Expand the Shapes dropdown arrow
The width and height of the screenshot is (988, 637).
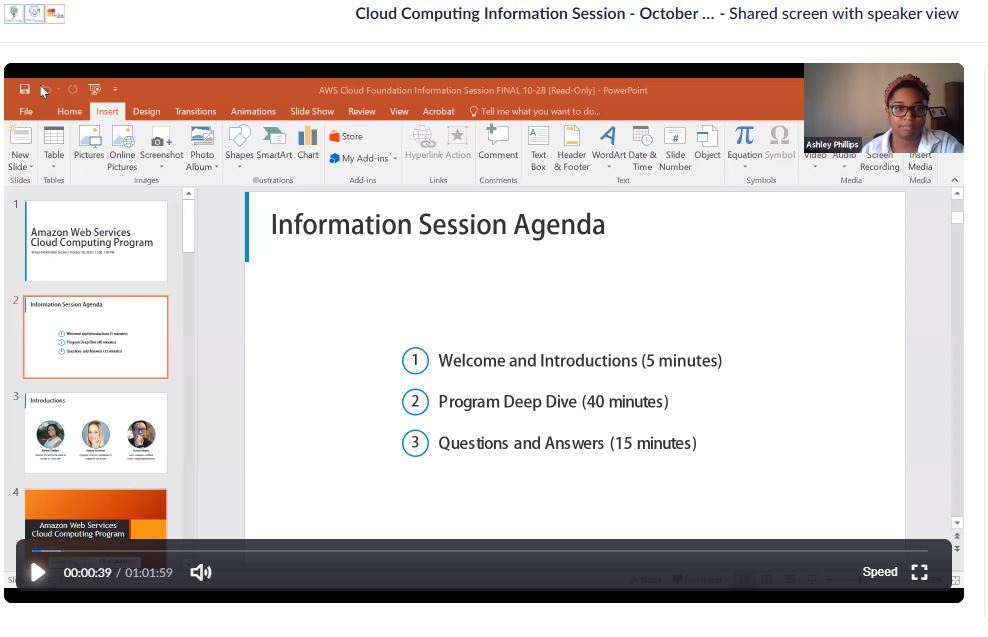239,167
